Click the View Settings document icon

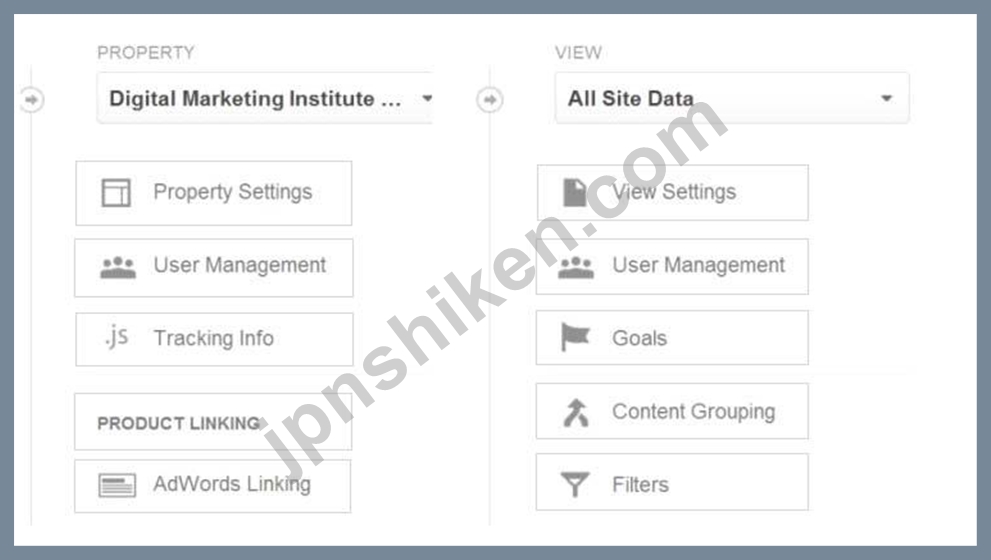tap(575, 193)
